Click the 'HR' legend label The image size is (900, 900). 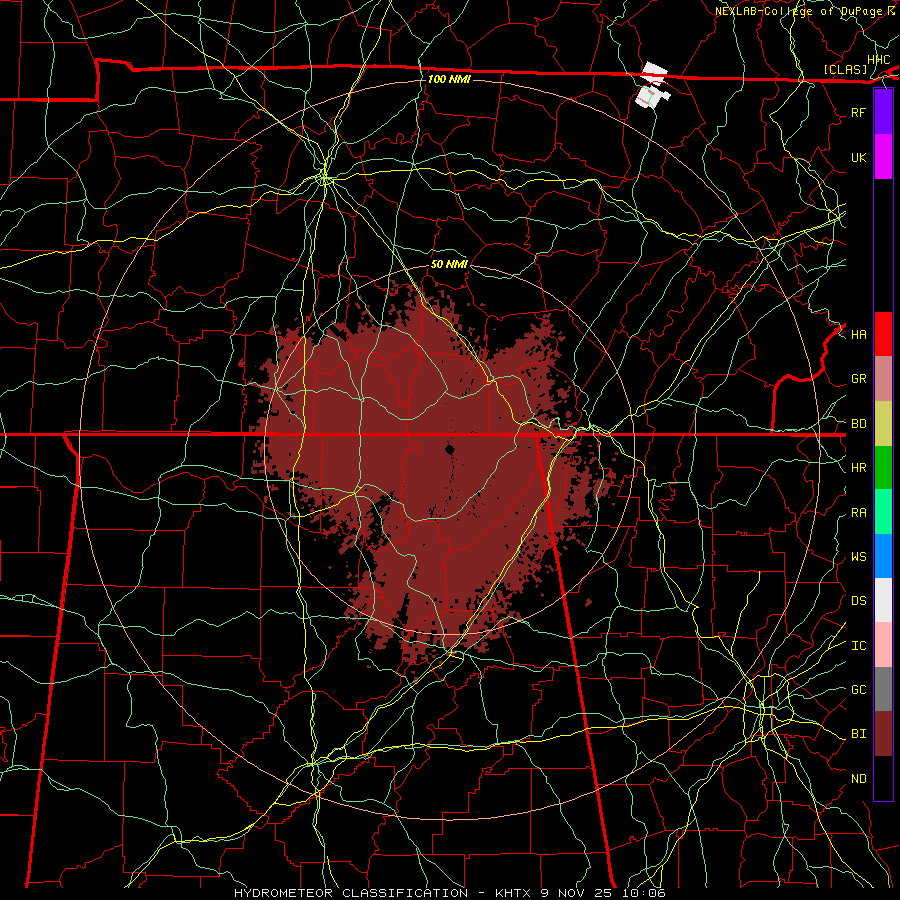pyautogui.click(x=859, y=468)
